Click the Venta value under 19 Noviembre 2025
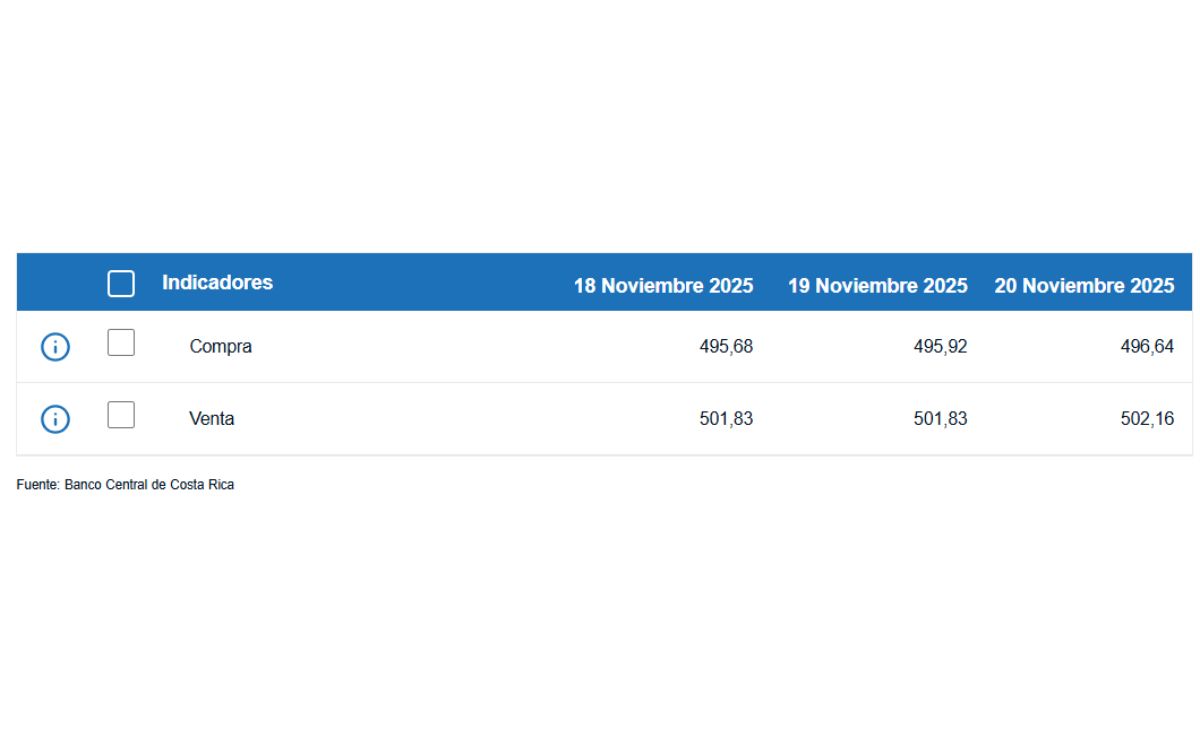The width and height of the screenshot is (1200, 747). point(940,418)
